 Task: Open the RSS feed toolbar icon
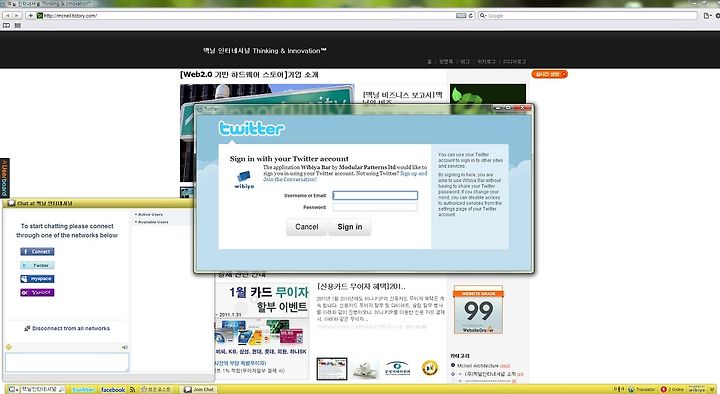[132, 389]
